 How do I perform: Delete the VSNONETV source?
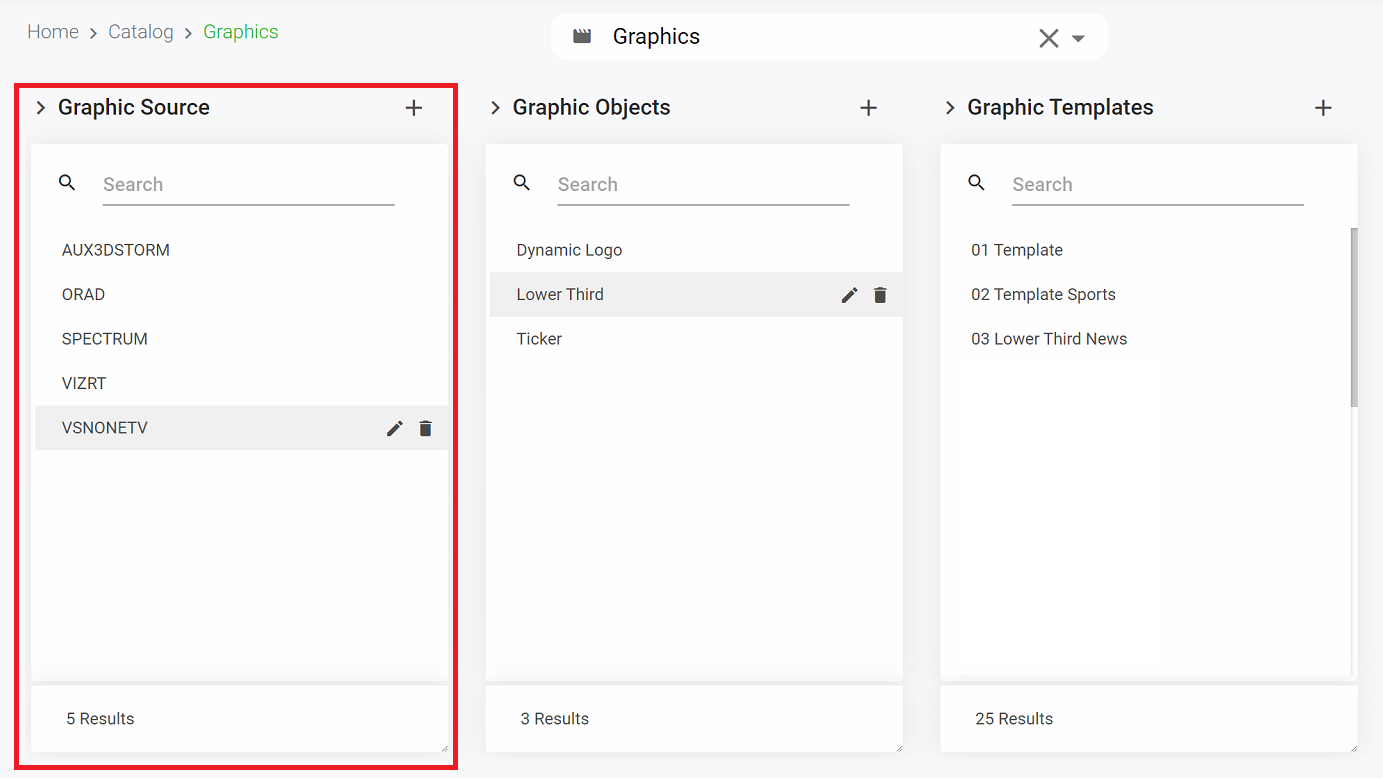point(426,428)
